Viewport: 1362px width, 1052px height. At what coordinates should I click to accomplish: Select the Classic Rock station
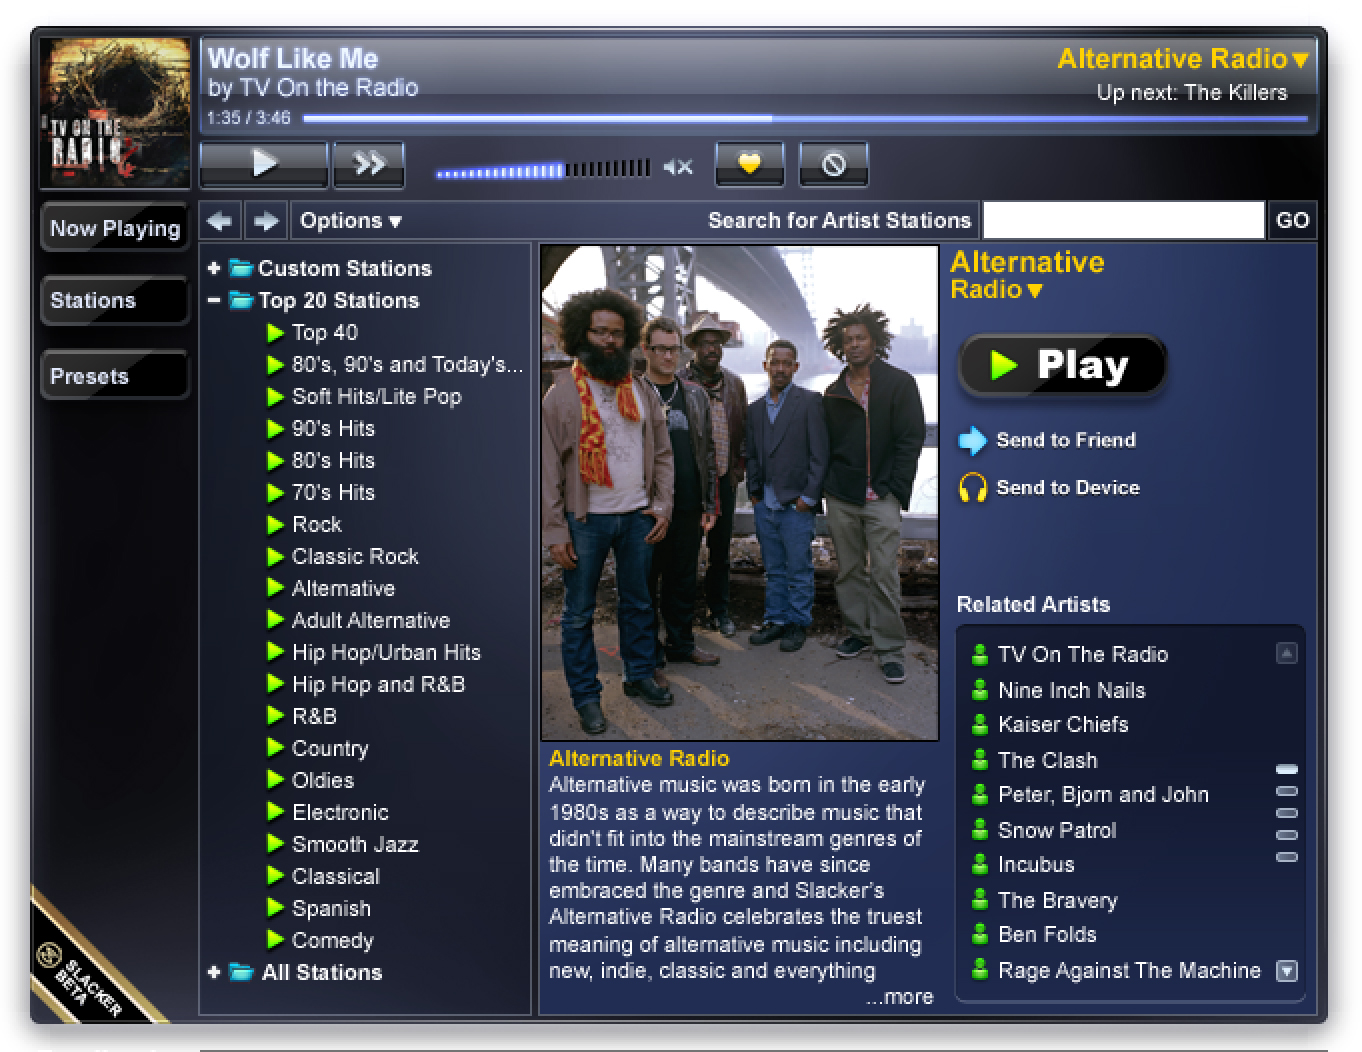click(355, 557)
